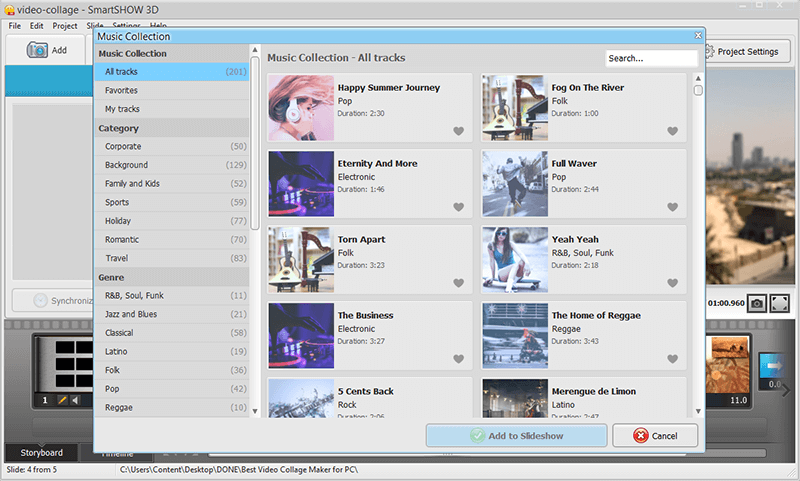Screen dimensions: 800x481
Task: Select The Business track thumbnail
Action: click(301, 336)
